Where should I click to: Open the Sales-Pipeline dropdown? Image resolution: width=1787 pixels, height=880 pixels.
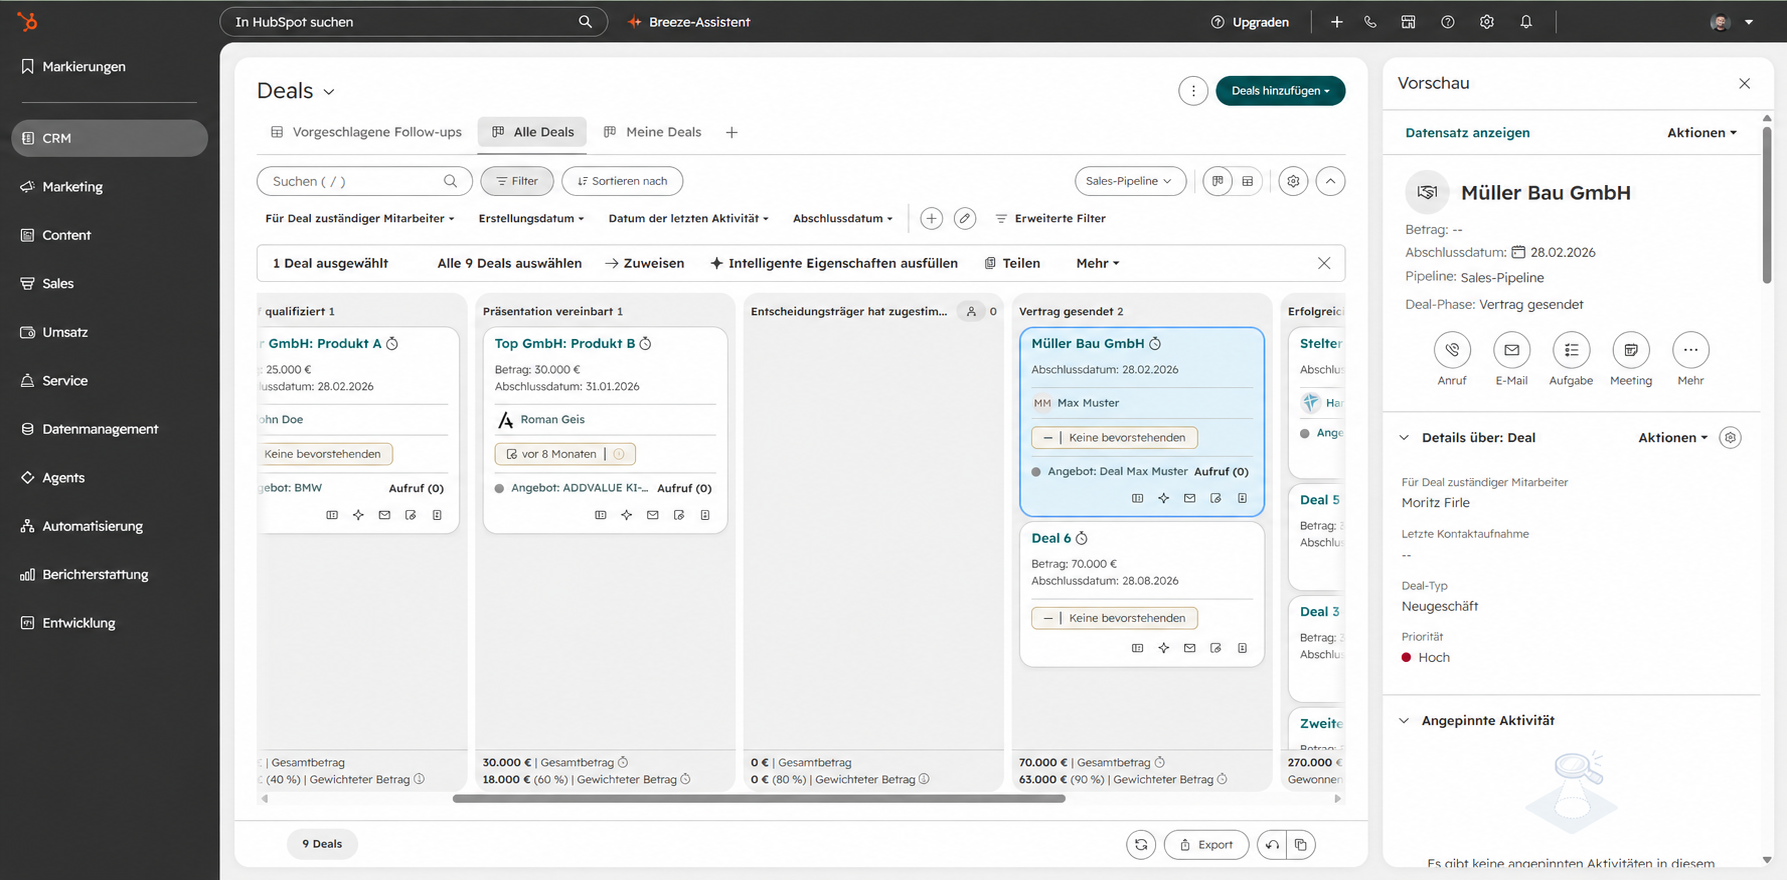pyautogui.click(x=1130, y=181)
